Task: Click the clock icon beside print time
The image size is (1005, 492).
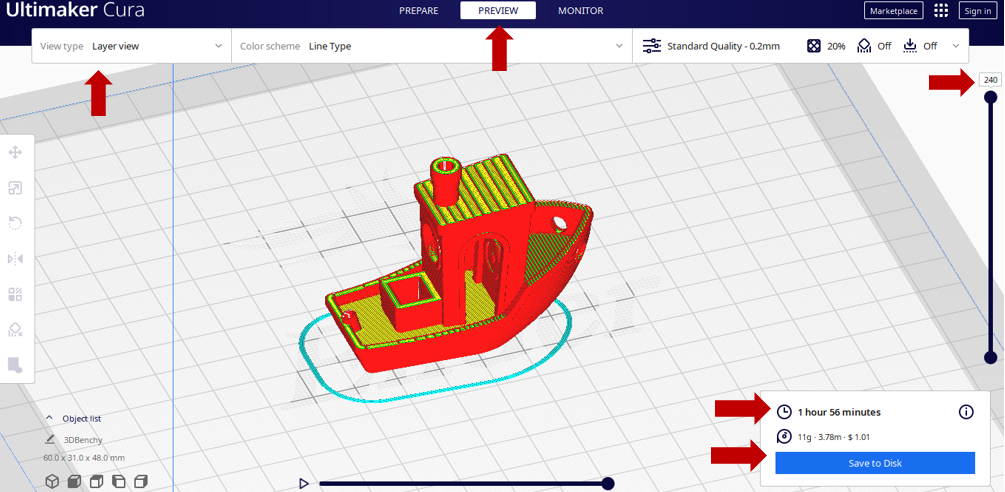Action: click(x=784, y=412)
